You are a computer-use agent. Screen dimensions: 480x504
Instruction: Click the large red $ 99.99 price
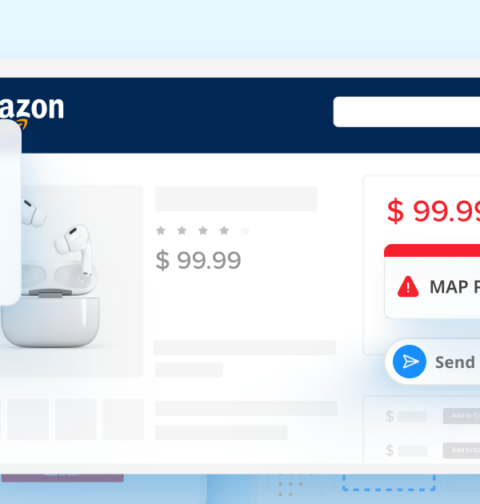click(433, 211)
